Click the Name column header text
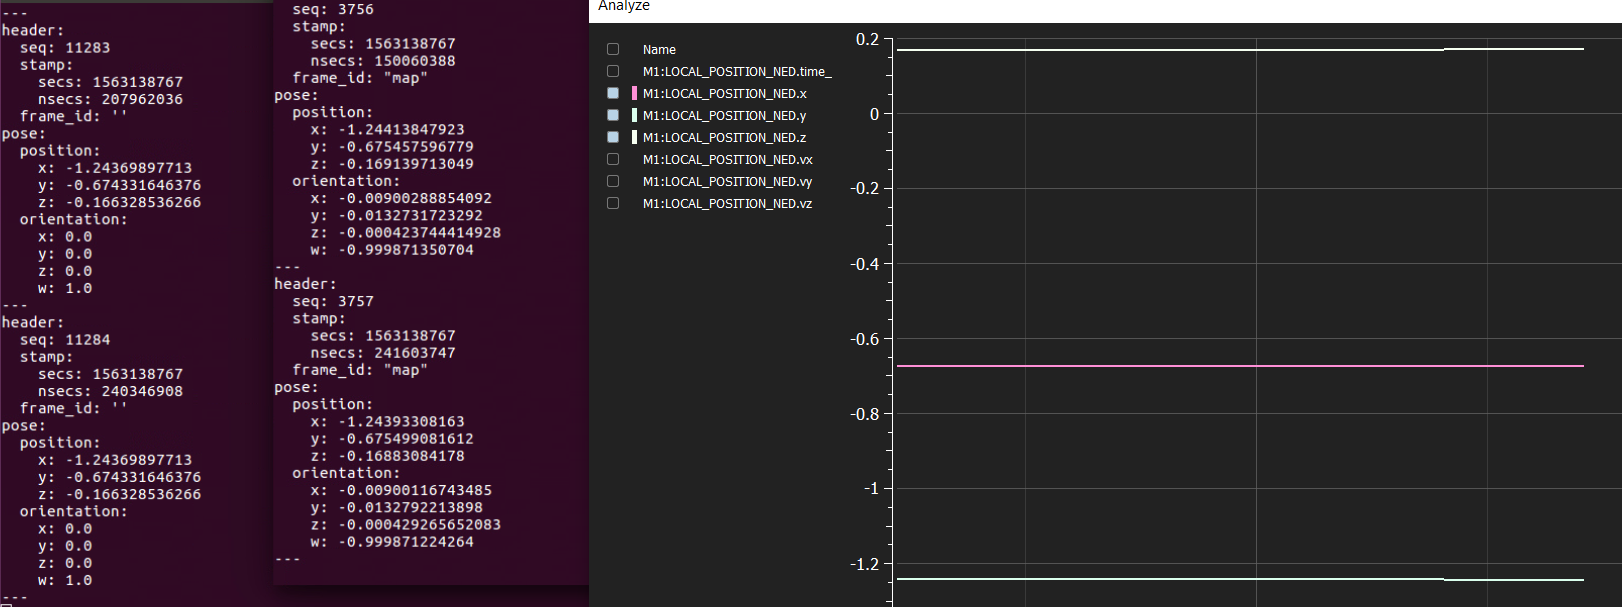Screen dimensions: 1622x607 click(x=659, y=50)
